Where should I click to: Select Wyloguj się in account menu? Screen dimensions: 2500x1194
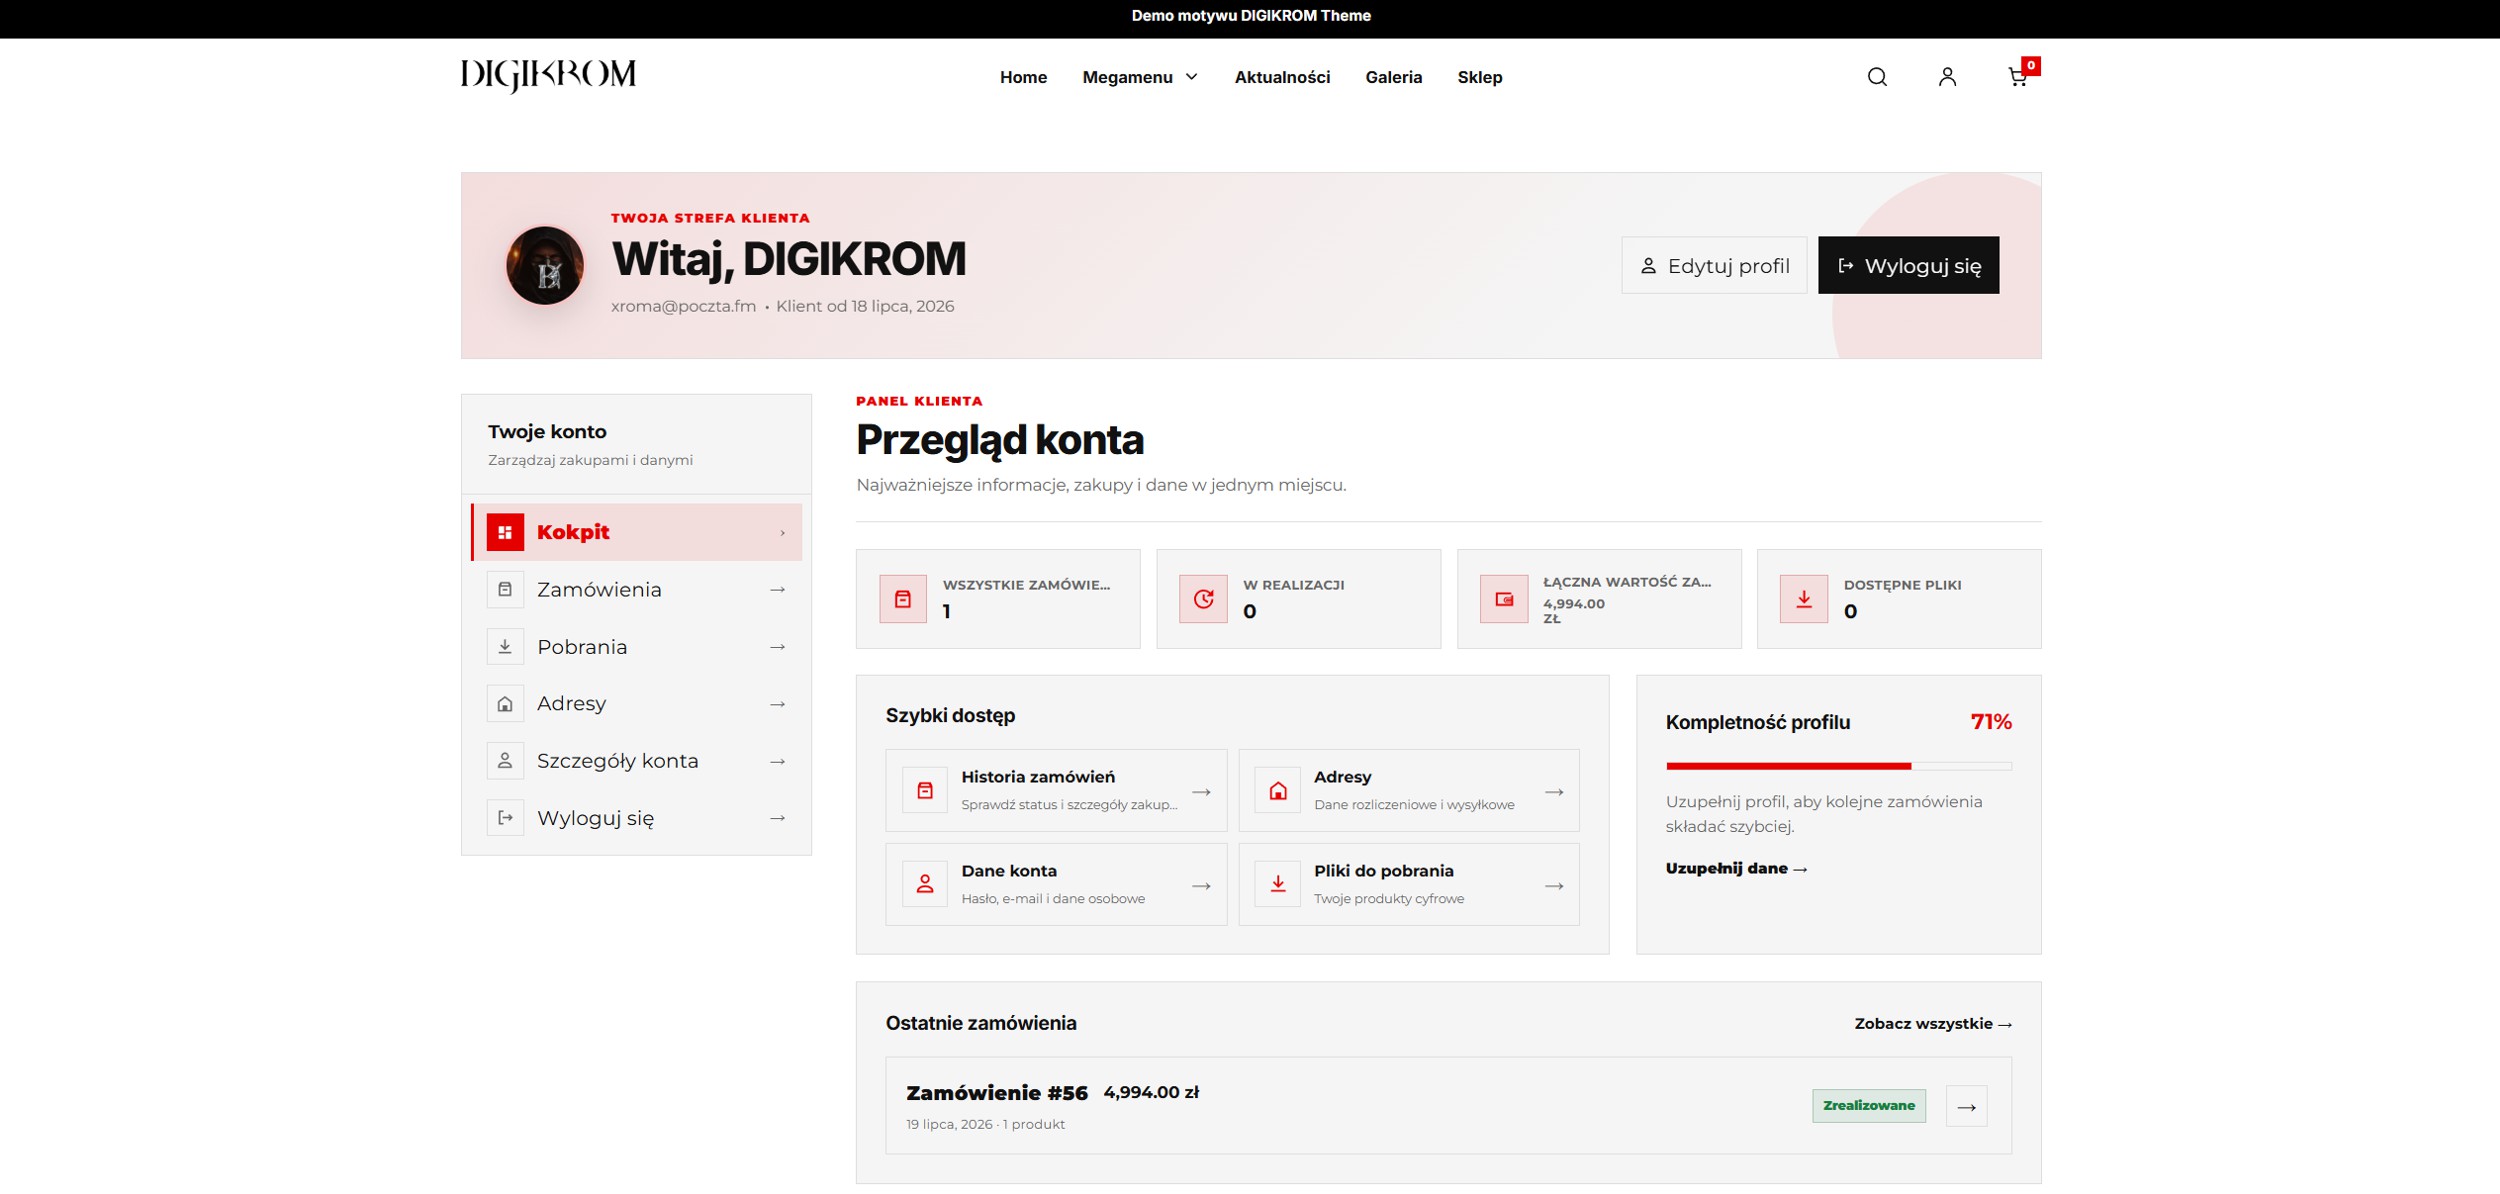coord(636,817)
